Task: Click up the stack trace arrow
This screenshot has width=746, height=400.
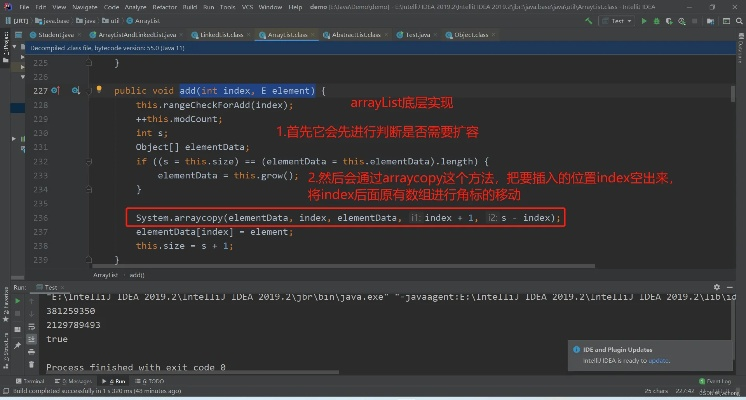Action: [31, 301]
